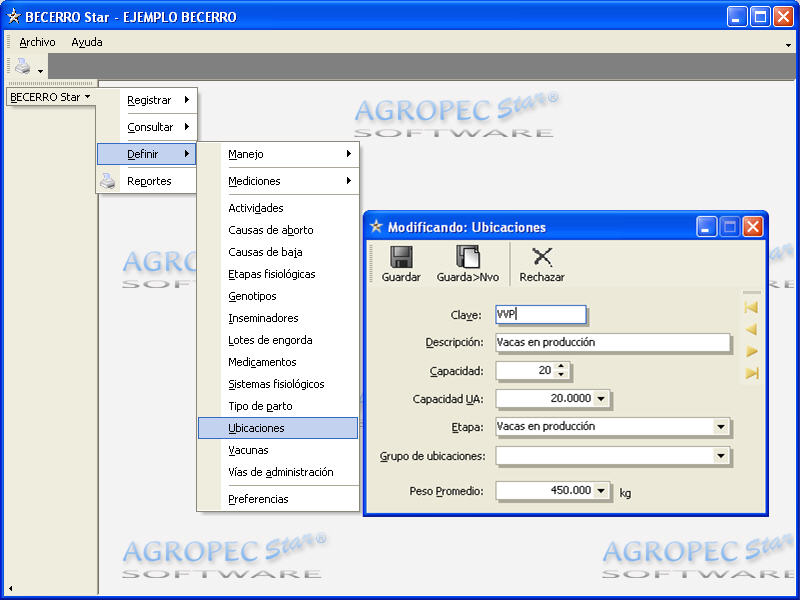Click the Capacidad UA value field

[x=544, y=398]
